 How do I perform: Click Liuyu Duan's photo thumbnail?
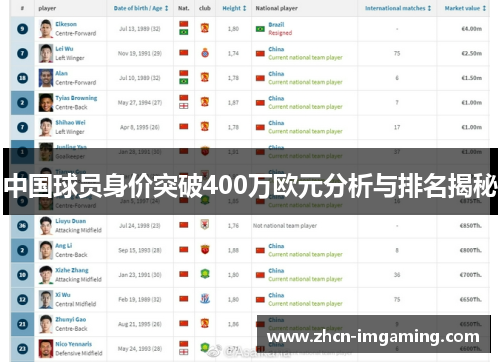[46, 226]
